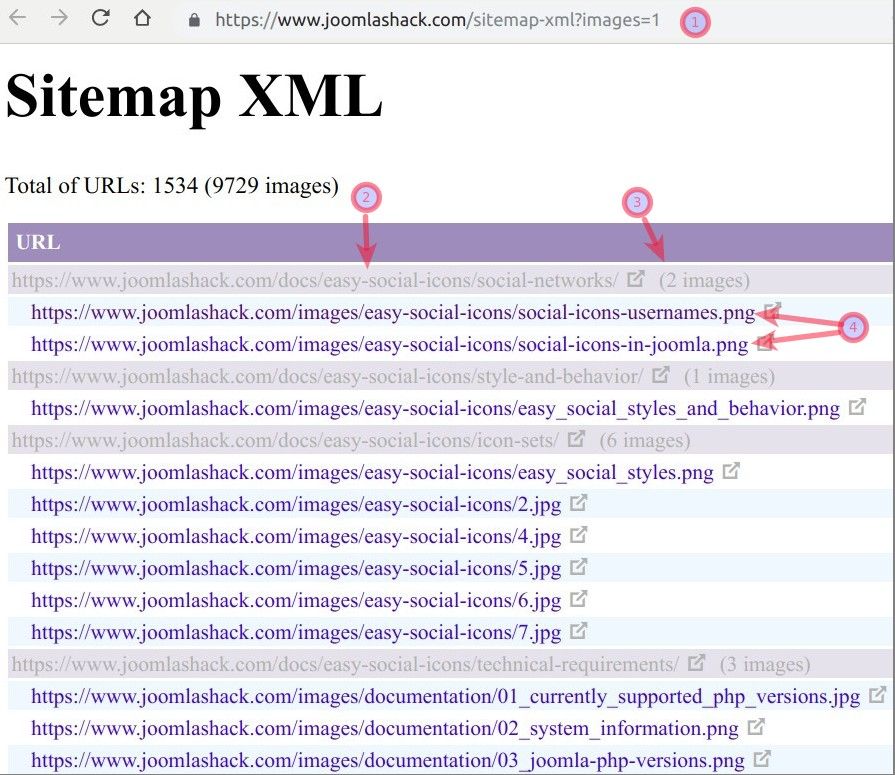The width and height of the screenshot is (895, 775).
Task: Open the browser home page icon
Action: [142, 18]
